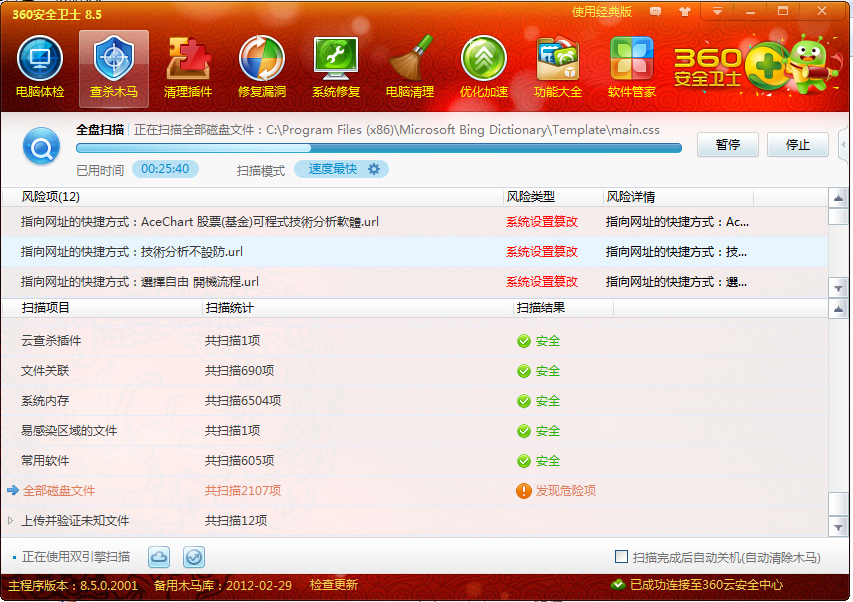Image resolution: width=853 pixels, height=602 pixels.
Task: Open the 速度最快 scan mode selector
Action: [x=341, y=169]
